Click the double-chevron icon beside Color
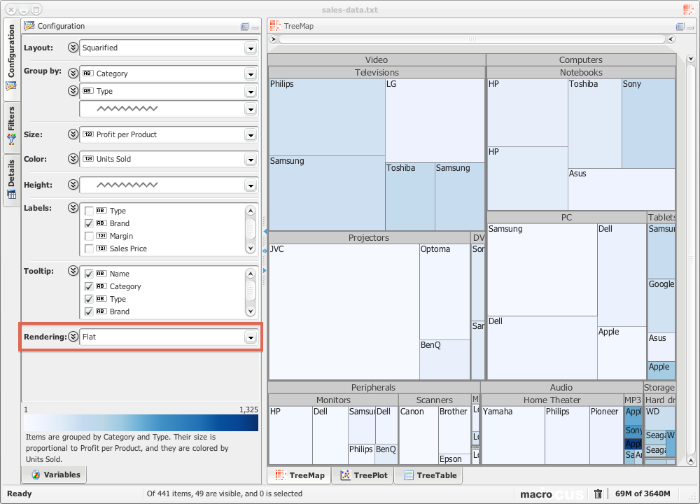Image resolution: width=700 pixels, height=504 pixels. (73, 159)
